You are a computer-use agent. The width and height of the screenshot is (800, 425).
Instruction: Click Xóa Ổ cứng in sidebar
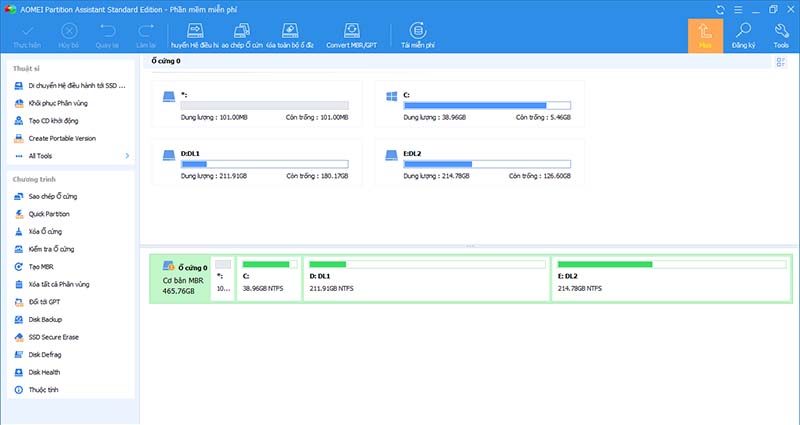[x=38, y=232]
